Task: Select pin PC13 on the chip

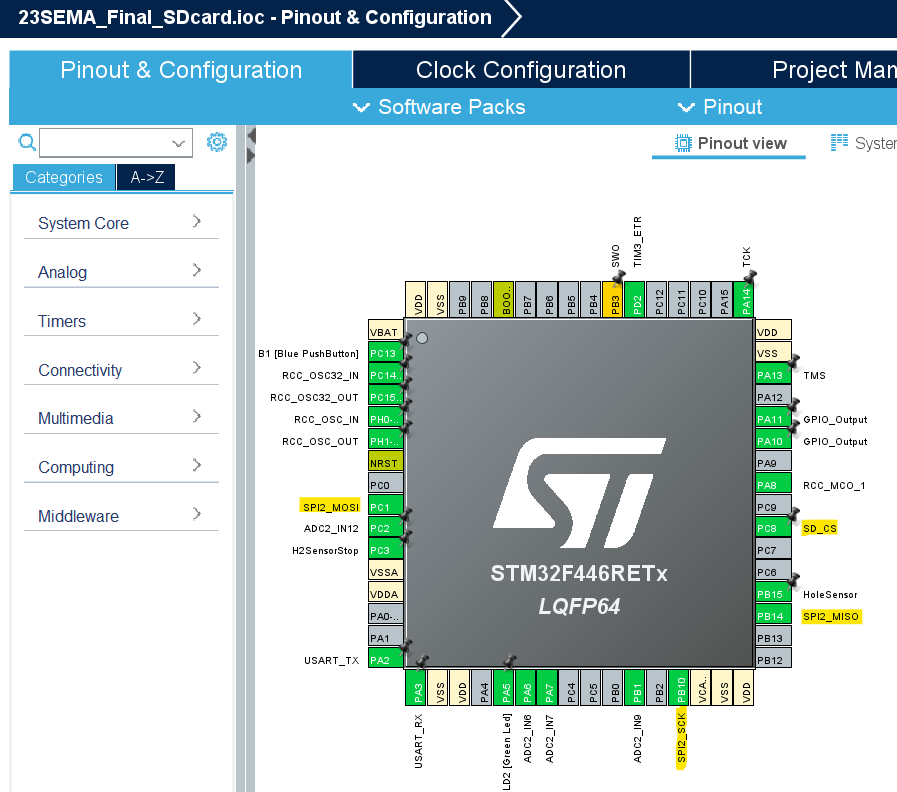Action: click(386, 354)
